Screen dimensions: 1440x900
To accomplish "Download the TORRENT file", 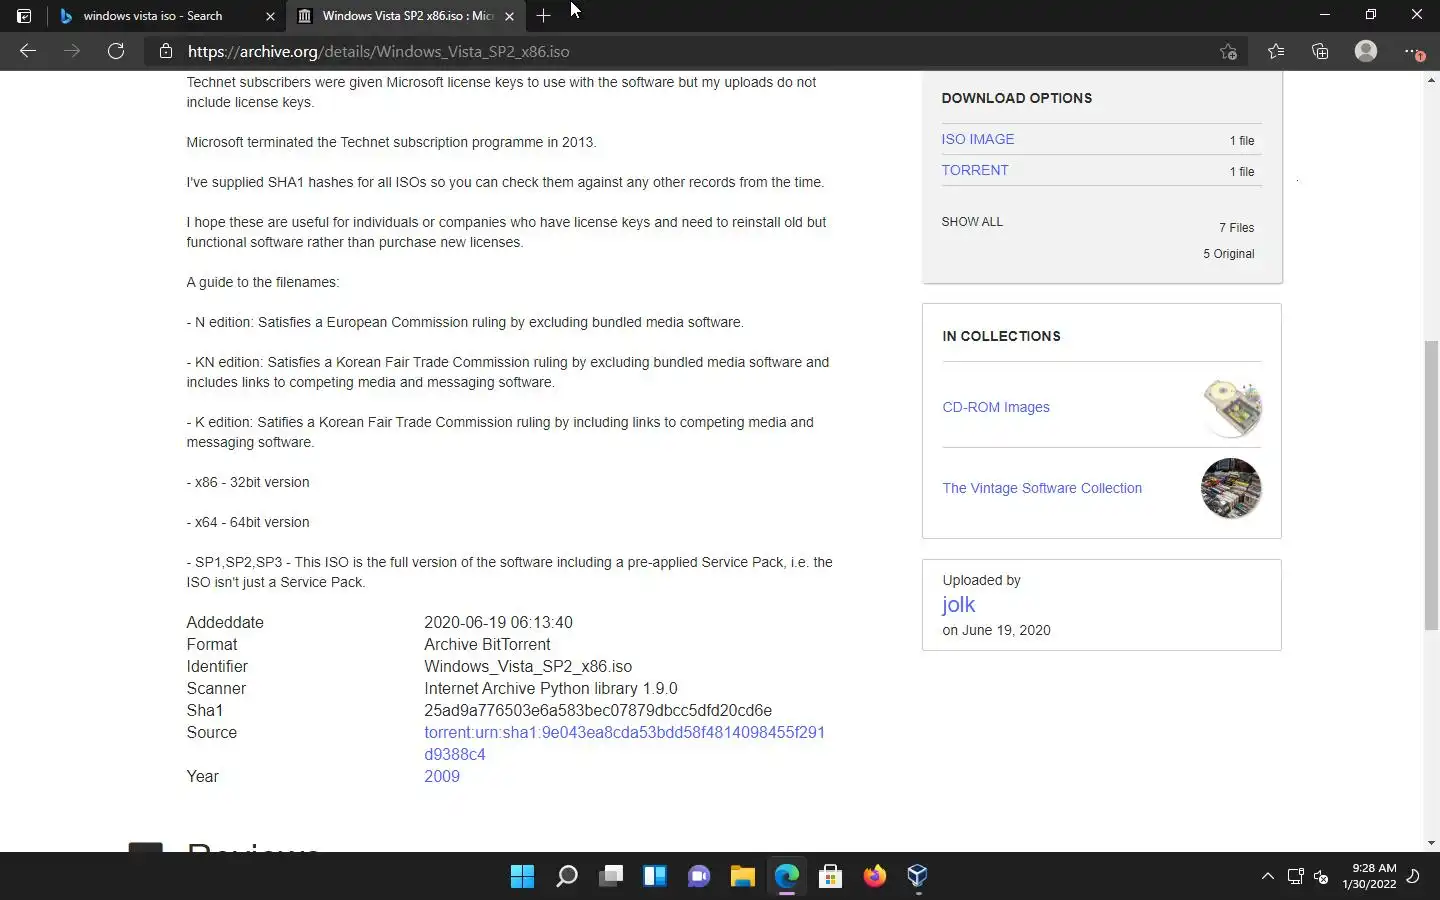I will point(975,170).
